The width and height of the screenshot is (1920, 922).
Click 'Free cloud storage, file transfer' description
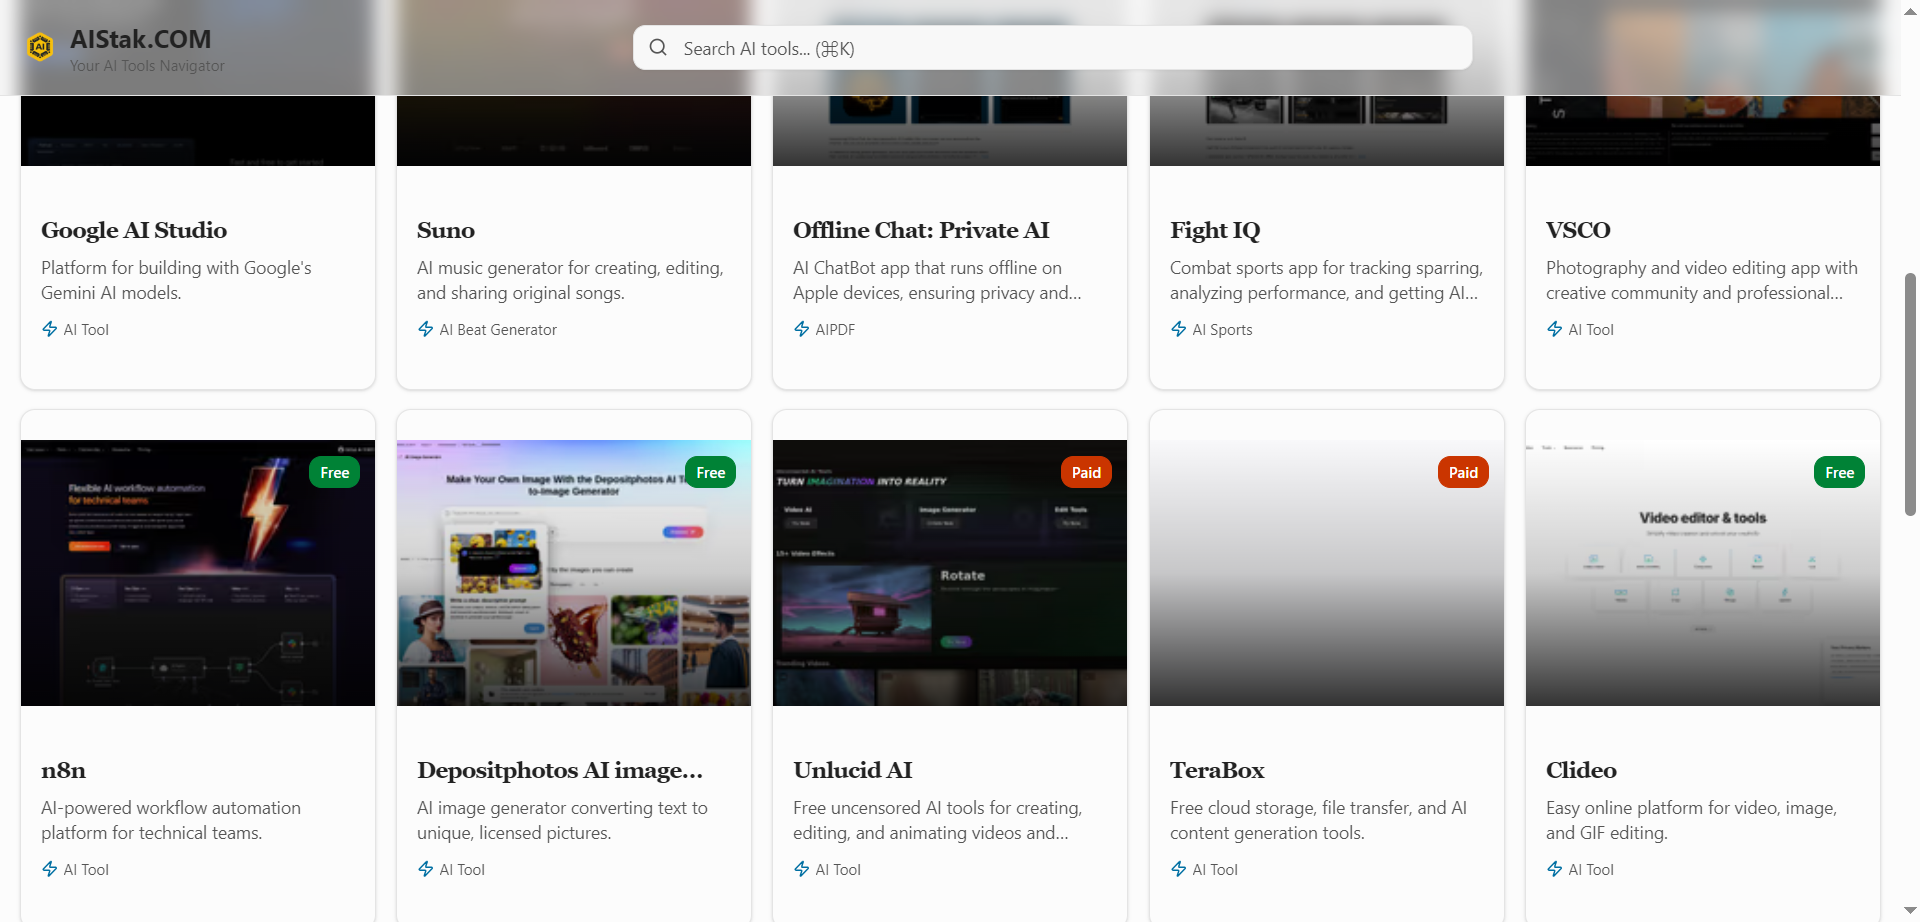click(1318, 820)
